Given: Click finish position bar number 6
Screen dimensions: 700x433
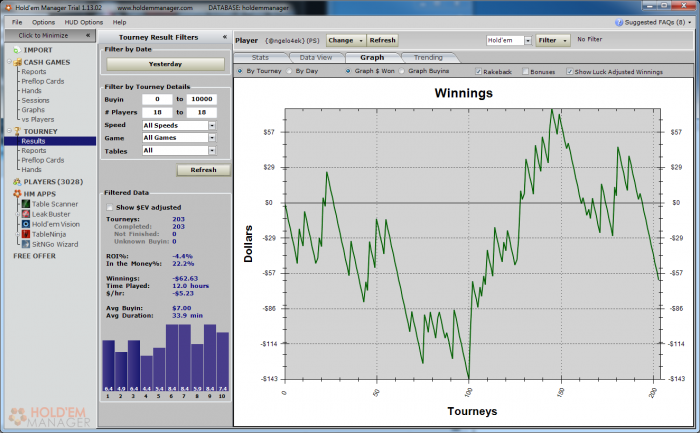Looking at the screenshot, I should click(172, 358).
